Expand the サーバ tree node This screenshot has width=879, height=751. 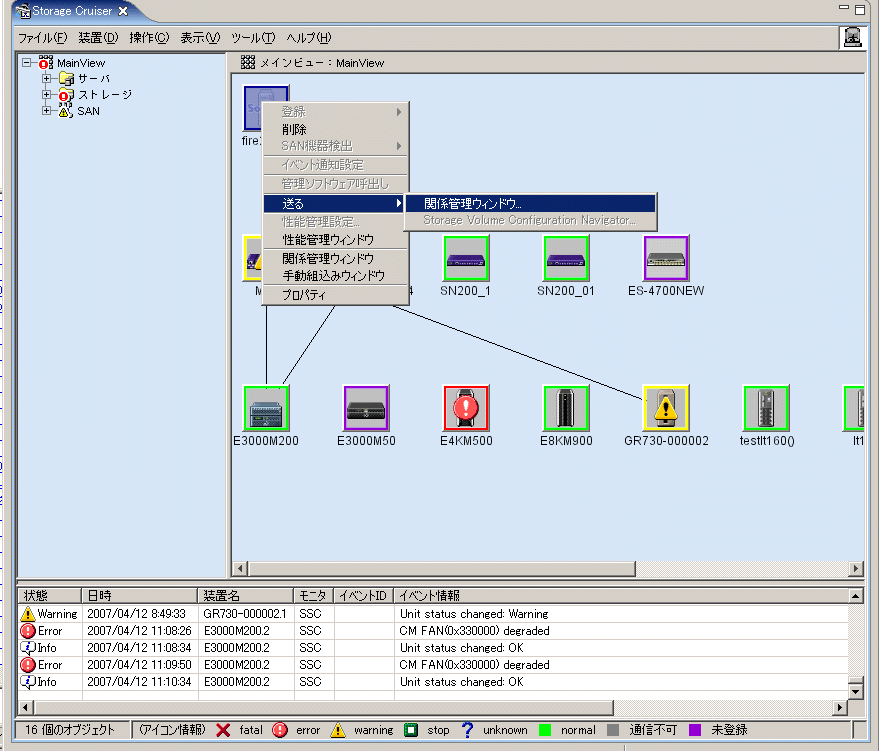tap(47, 79)
